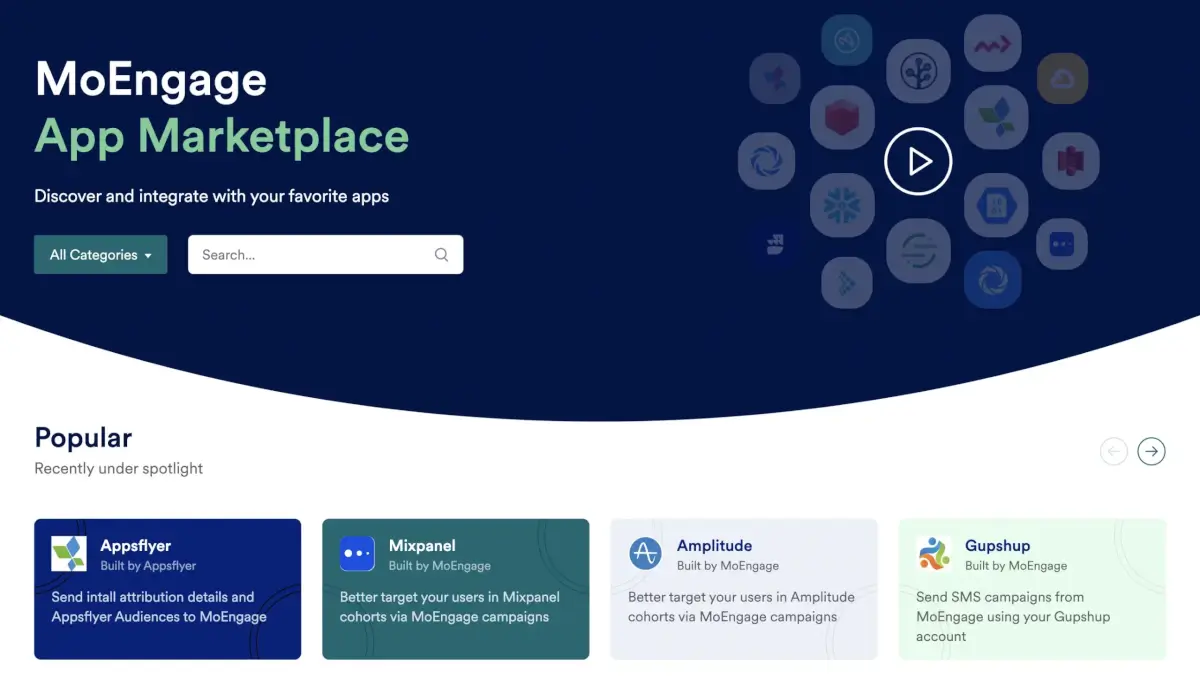
Task: Click the Snowflake icon in hero graphic
Action: pos(842,206)
